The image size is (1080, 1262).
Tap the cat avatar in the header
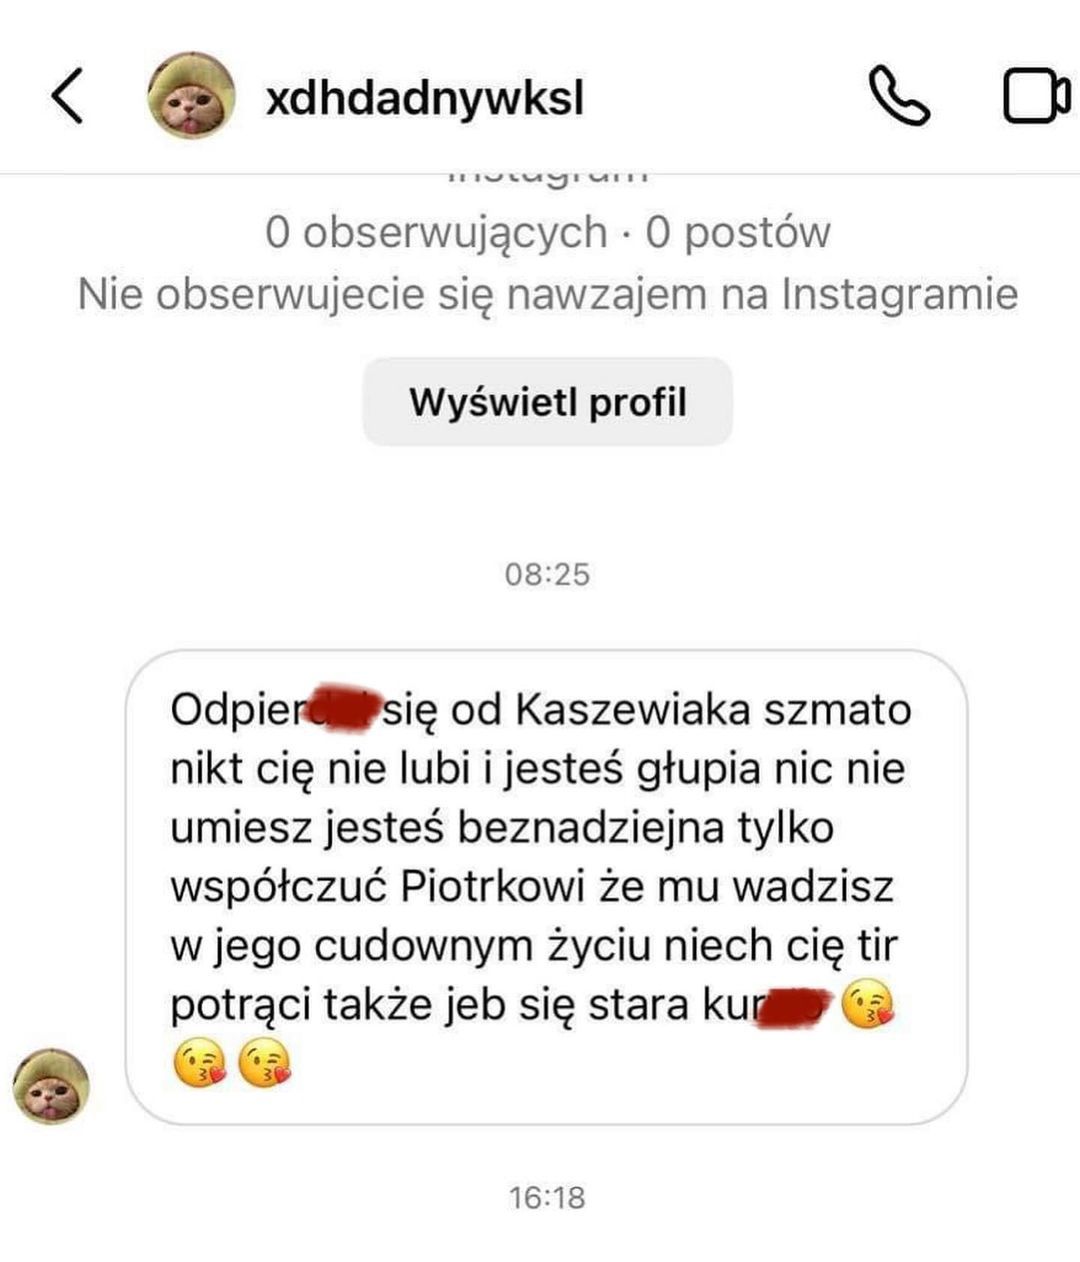pos(191,96)
